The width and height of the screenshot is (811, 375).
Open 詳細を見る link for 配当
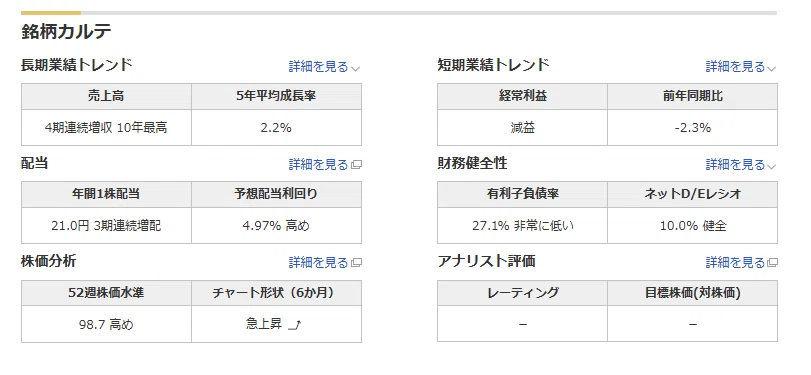point(319,165)
